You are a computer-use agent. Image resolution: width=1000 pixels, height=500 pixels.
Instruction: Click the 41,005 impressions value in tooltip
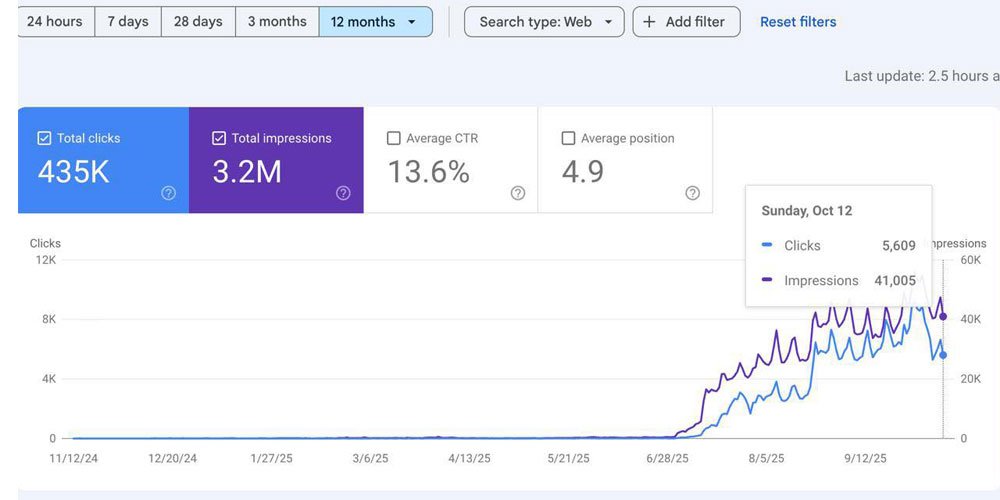pos(895,281)
